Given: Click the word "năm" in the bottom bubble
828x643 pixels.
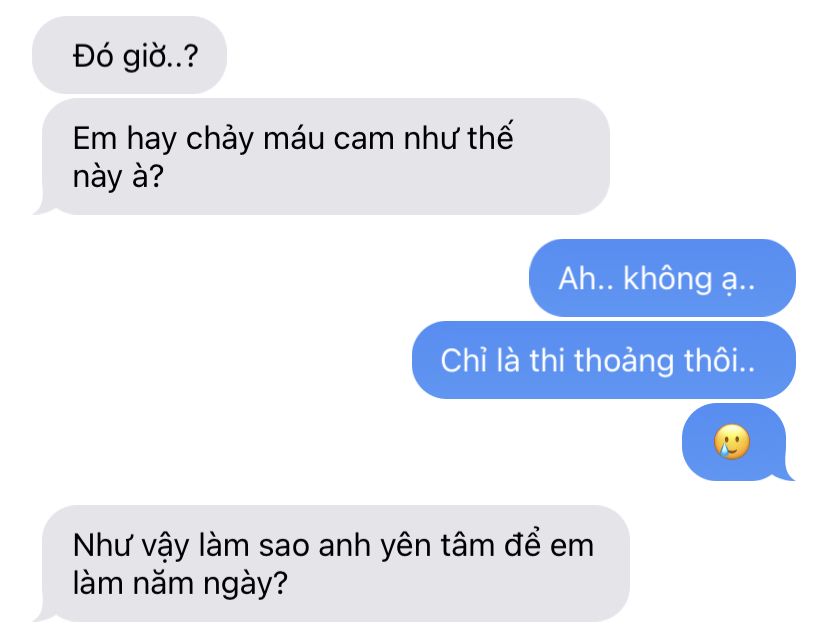Looking at the screenshot, I should click(x=163, y=583).
